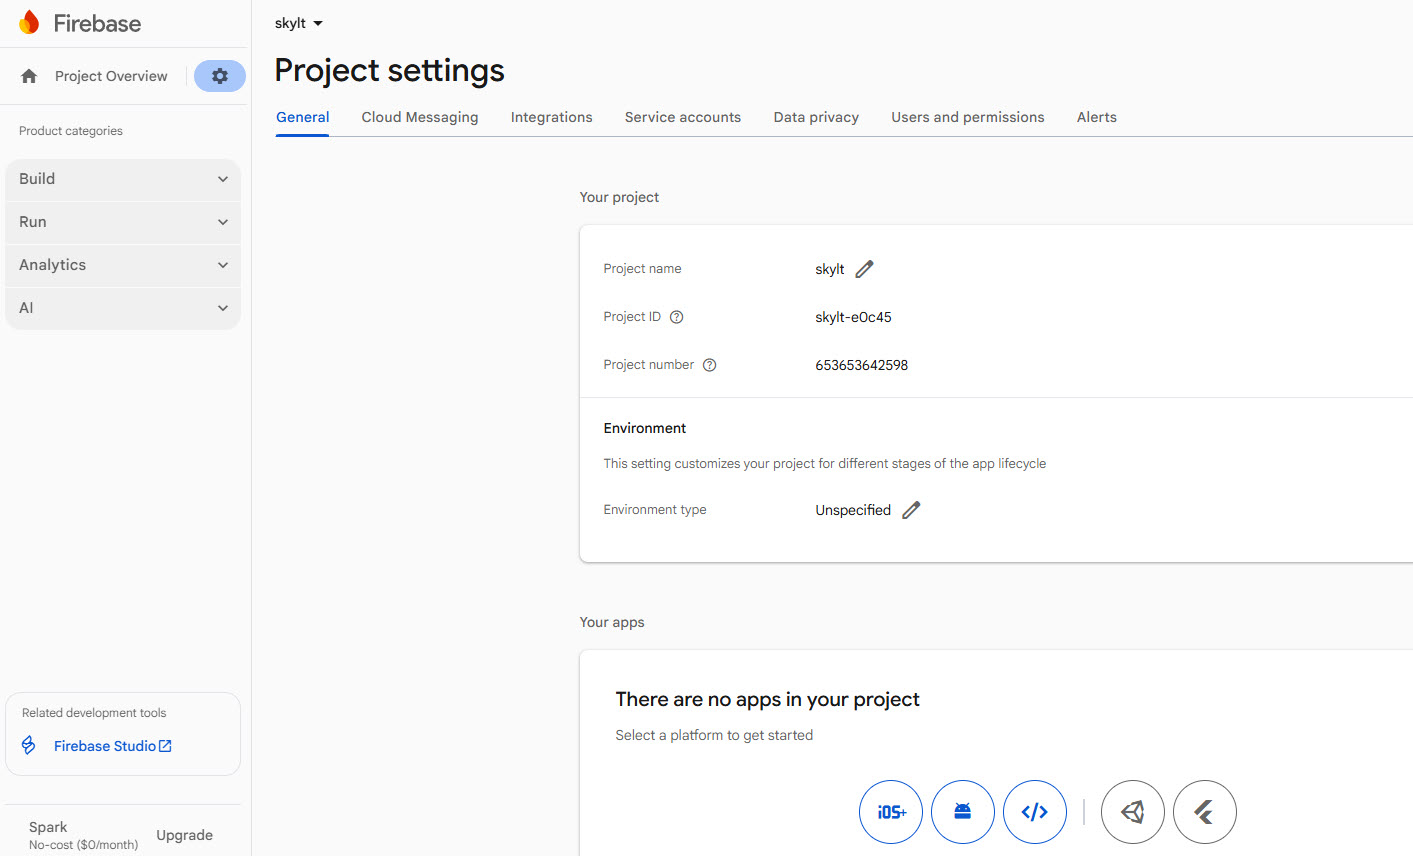Click the Product categories label
Image resolution: width=1413 pixels, height=856 pixels.
[x=71, y=131]
